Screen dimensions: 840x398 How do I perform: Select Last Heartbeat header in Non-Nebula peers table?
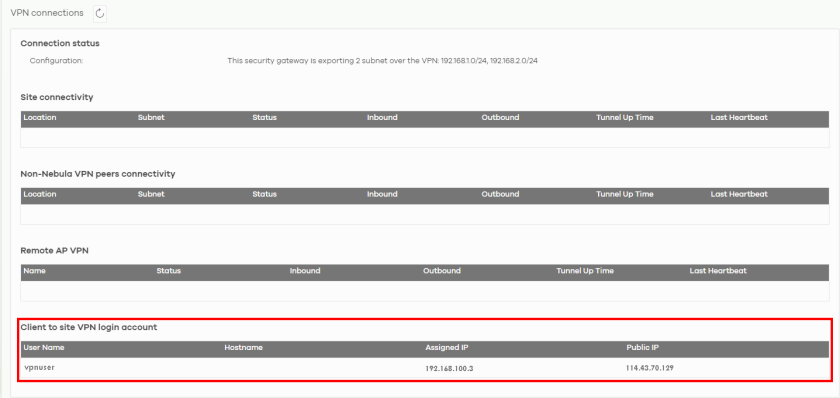[739, 194]
